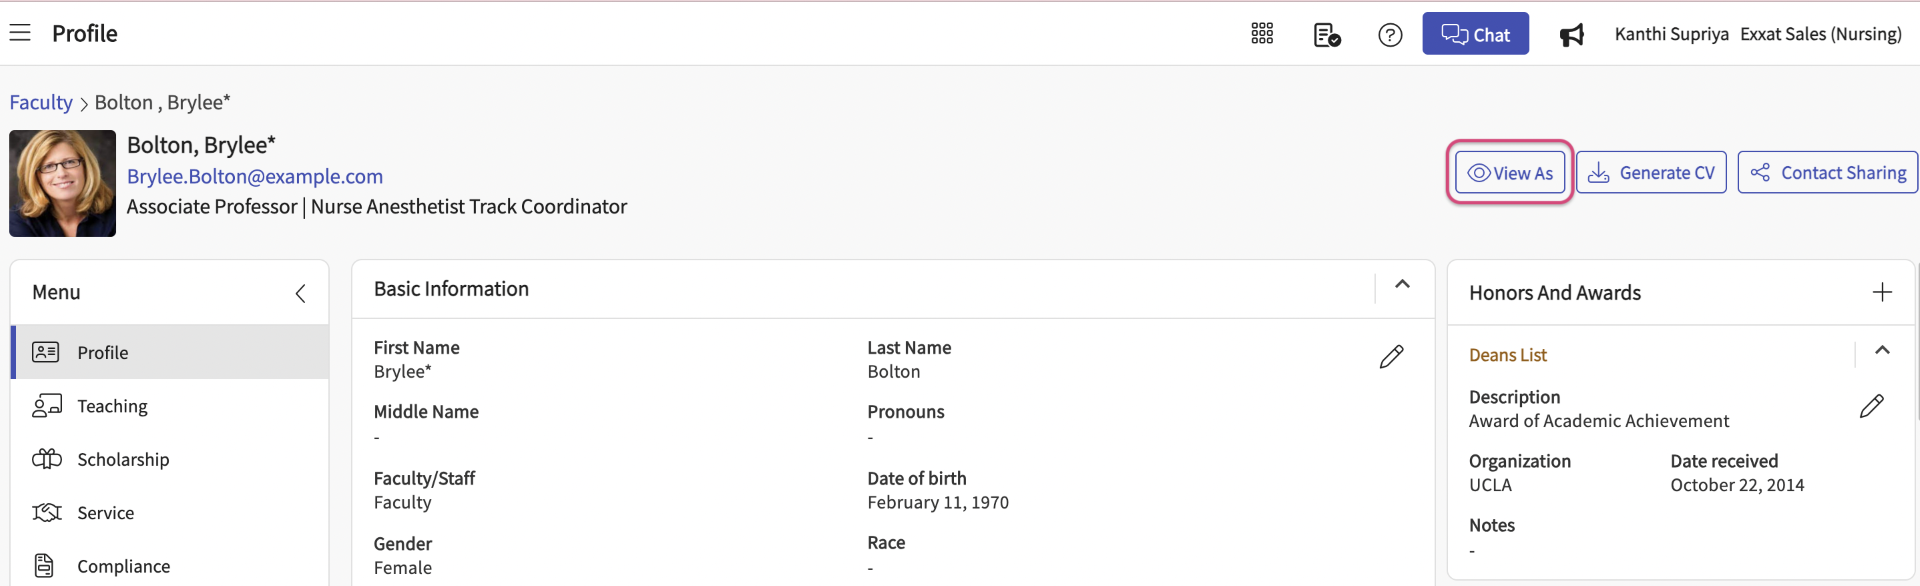Image resolution: width=1920 pixels, height=586 pixels.
Task: Collapse the Deans List award details
Action: 1882,351
